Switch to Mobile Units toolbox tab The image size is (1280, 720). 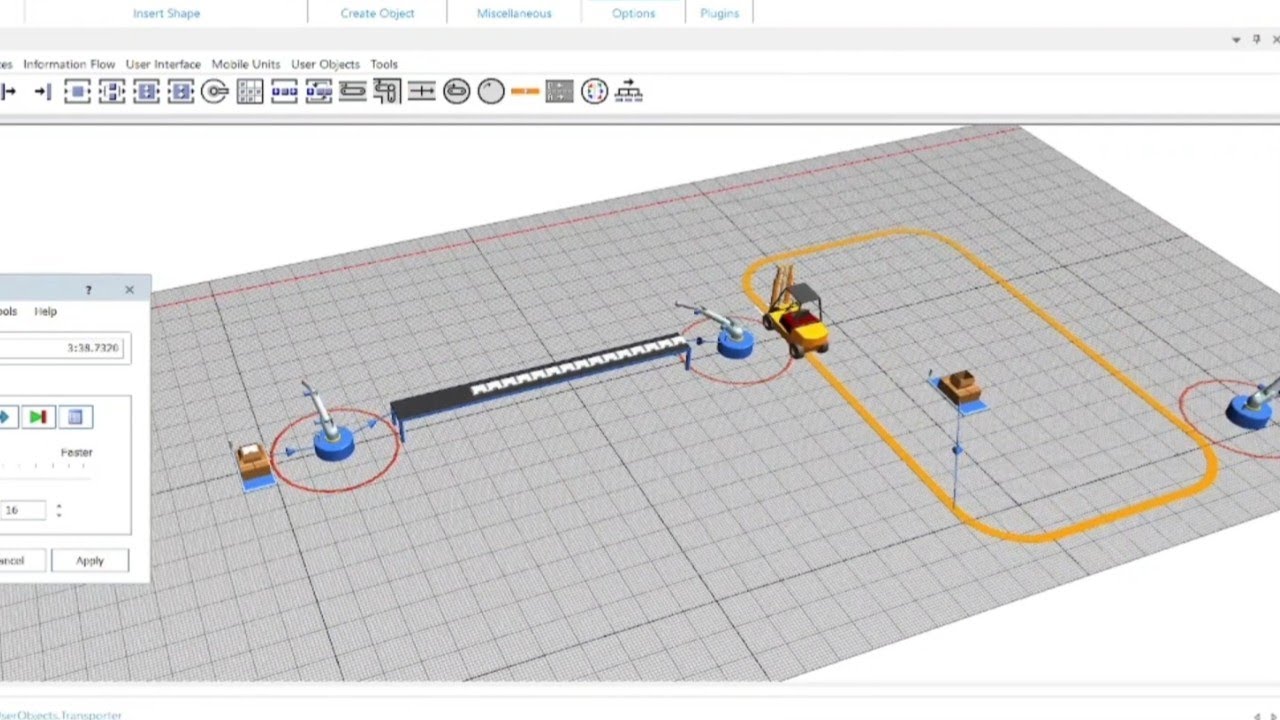pos(246,64)
